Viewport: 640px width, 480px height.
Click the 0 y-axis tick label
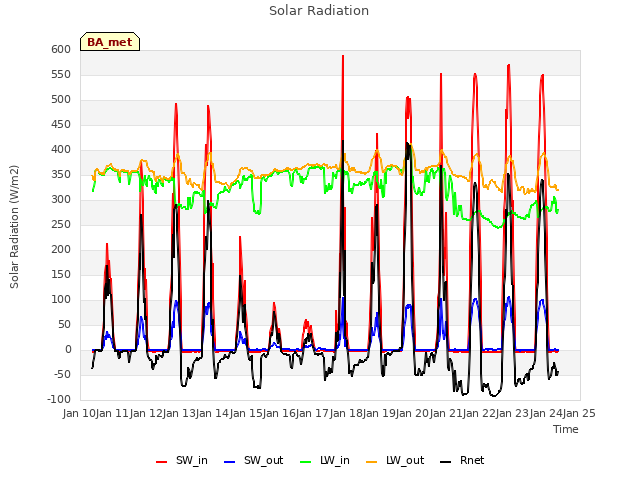coord(68,350)
